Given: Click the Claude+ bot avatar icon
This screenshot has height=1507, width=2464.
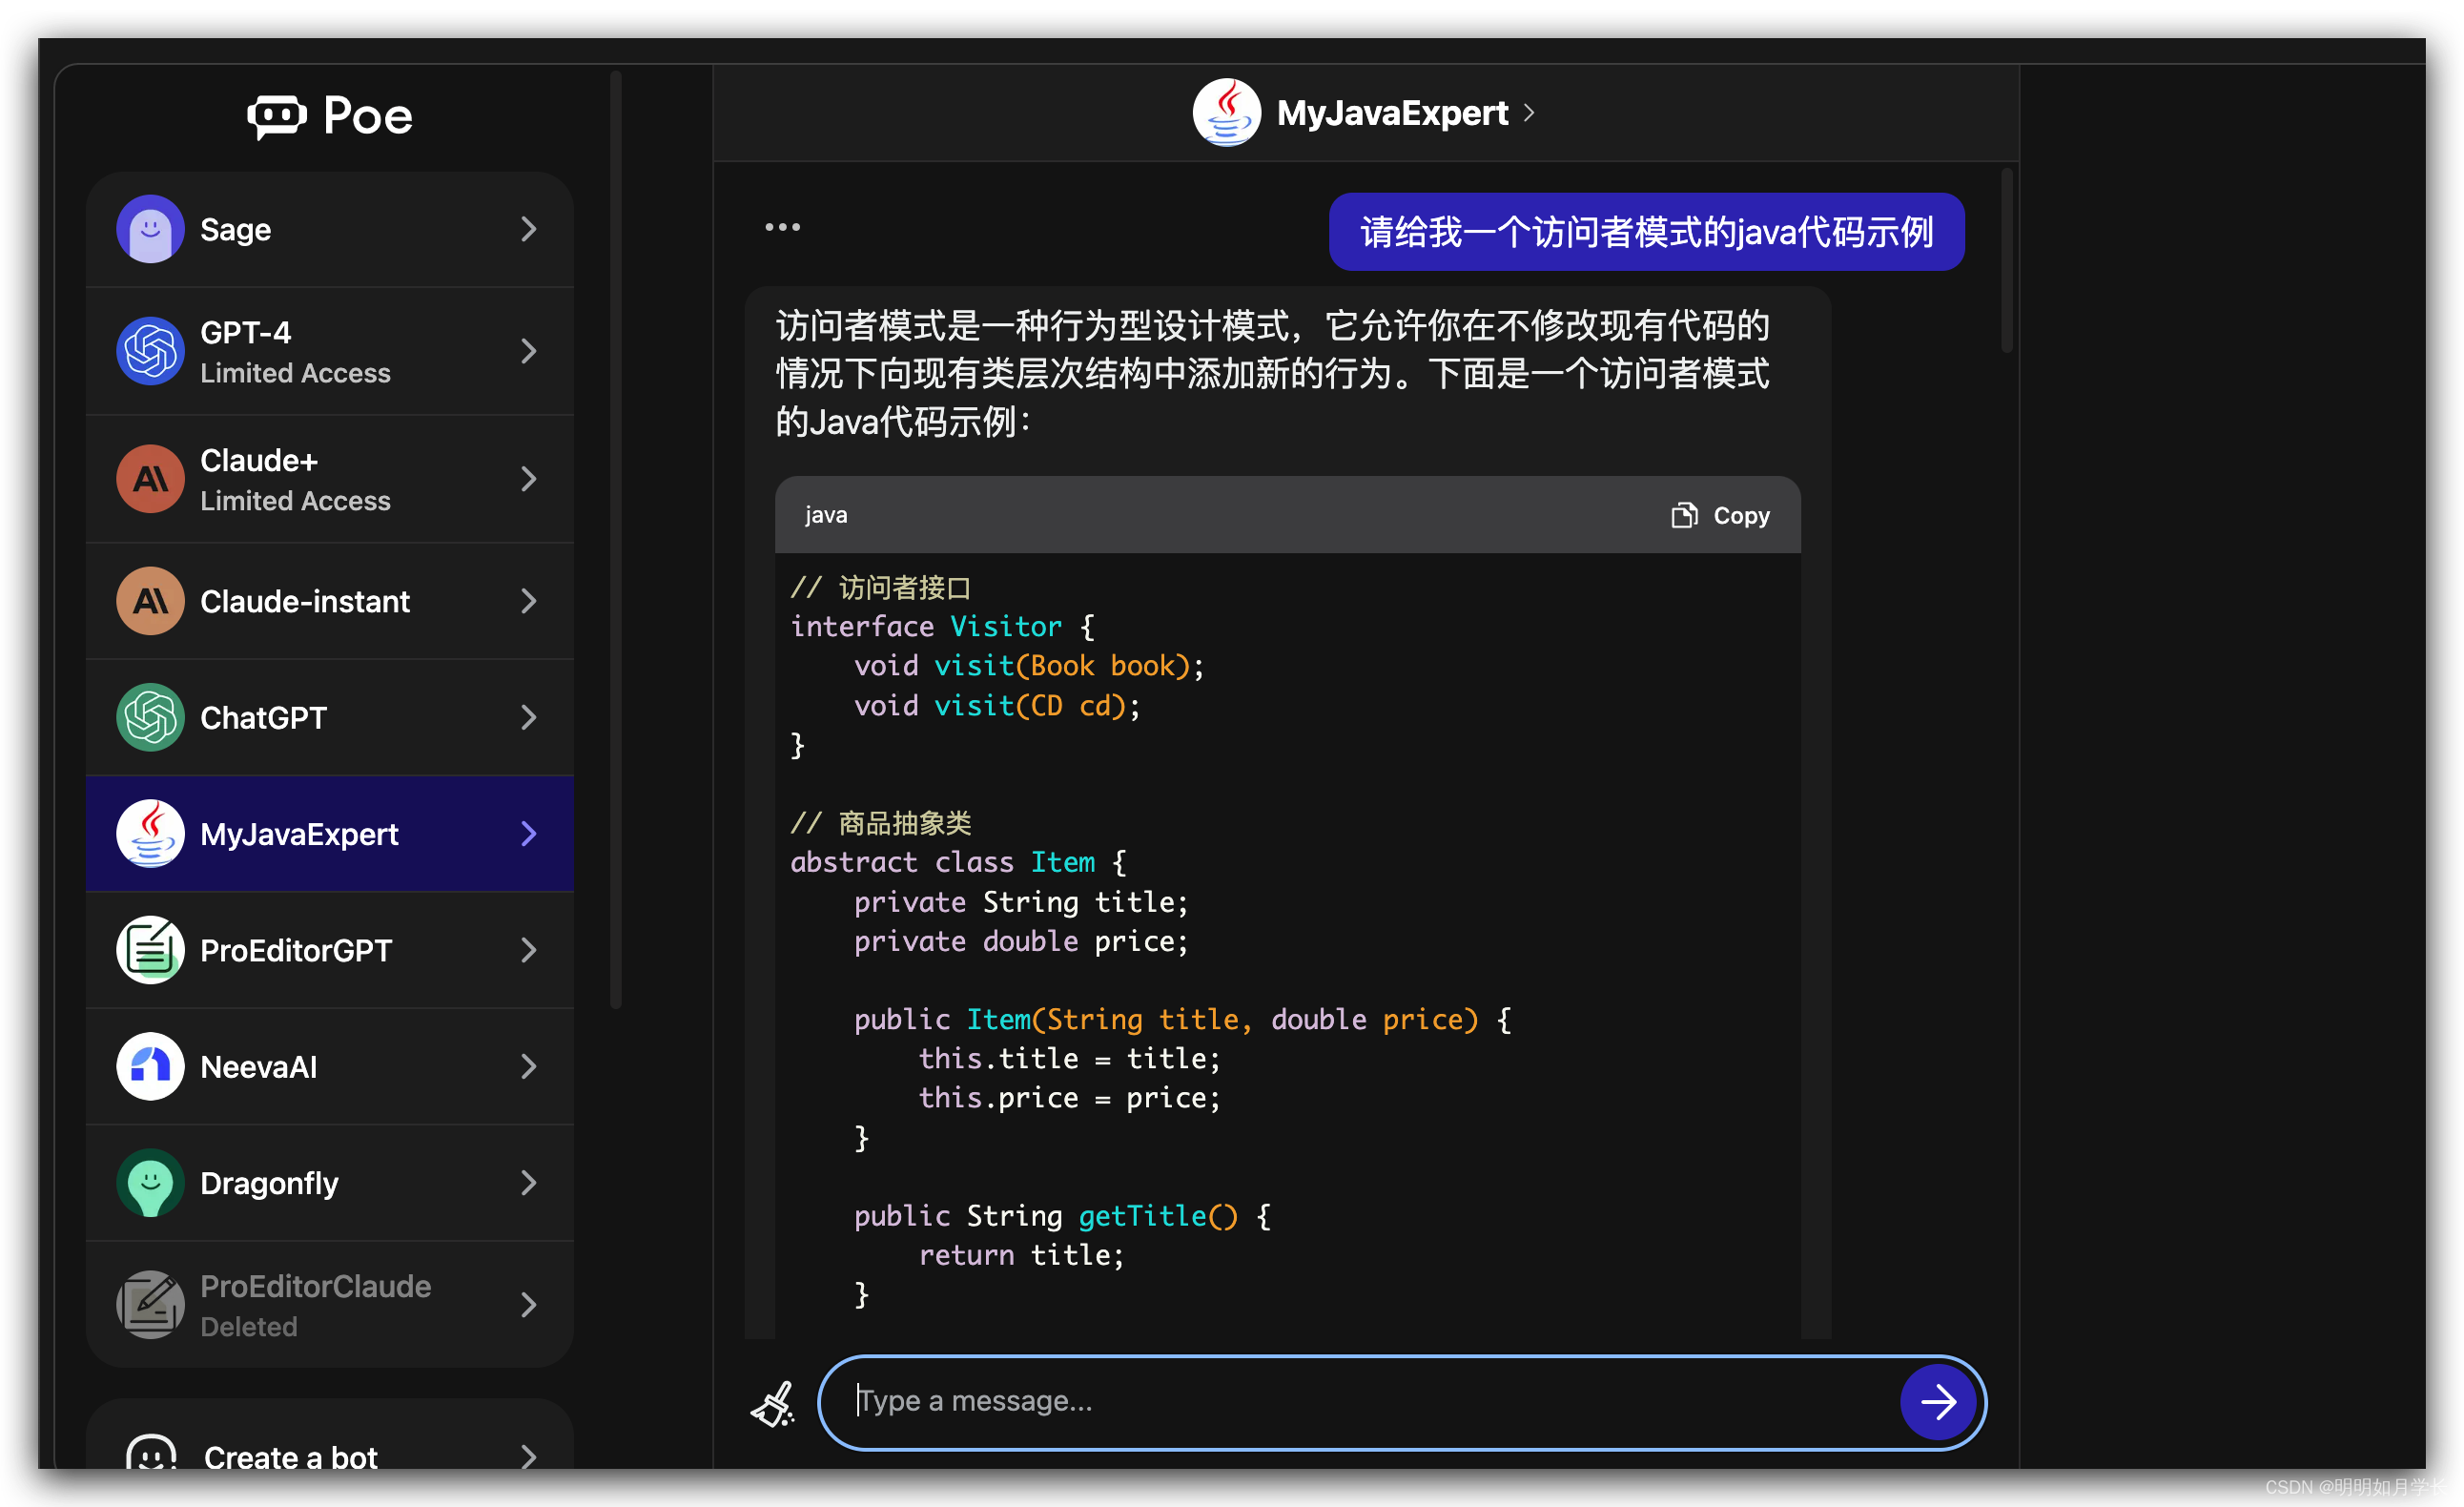Looking at the screenshot, I should tap(150, 479).
